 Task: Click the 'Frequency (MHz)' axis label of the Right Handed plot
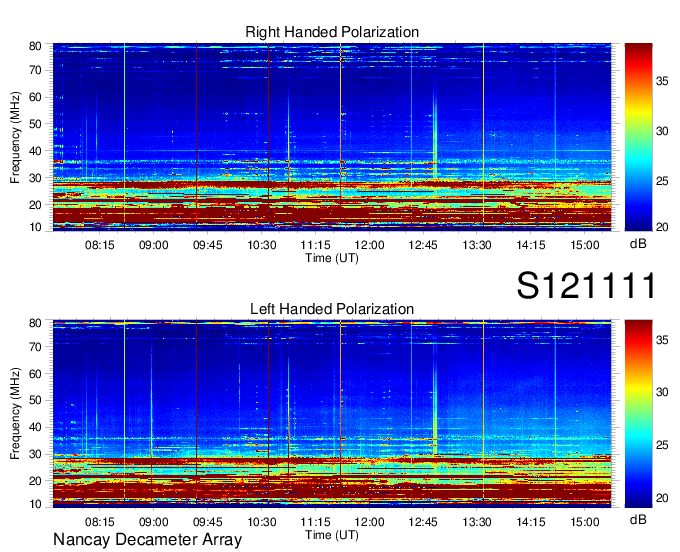[15, 137]
